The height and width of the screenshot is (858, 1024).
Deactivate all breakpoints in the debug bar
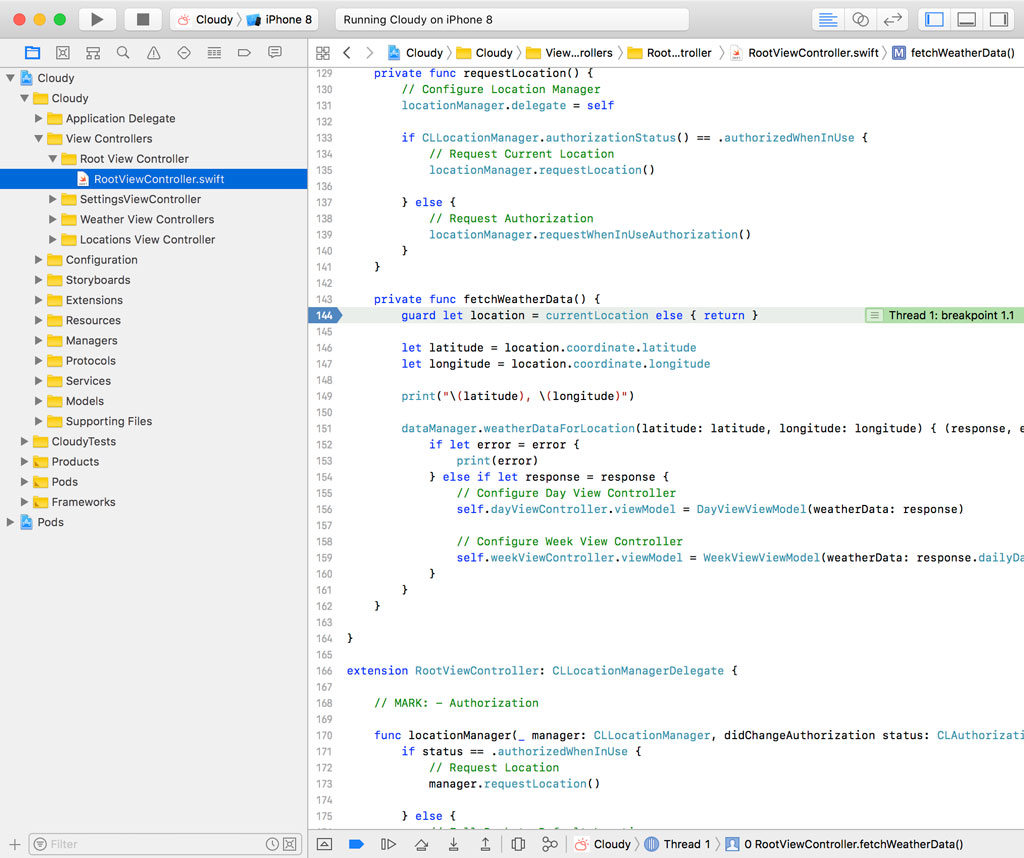(356, 844)
